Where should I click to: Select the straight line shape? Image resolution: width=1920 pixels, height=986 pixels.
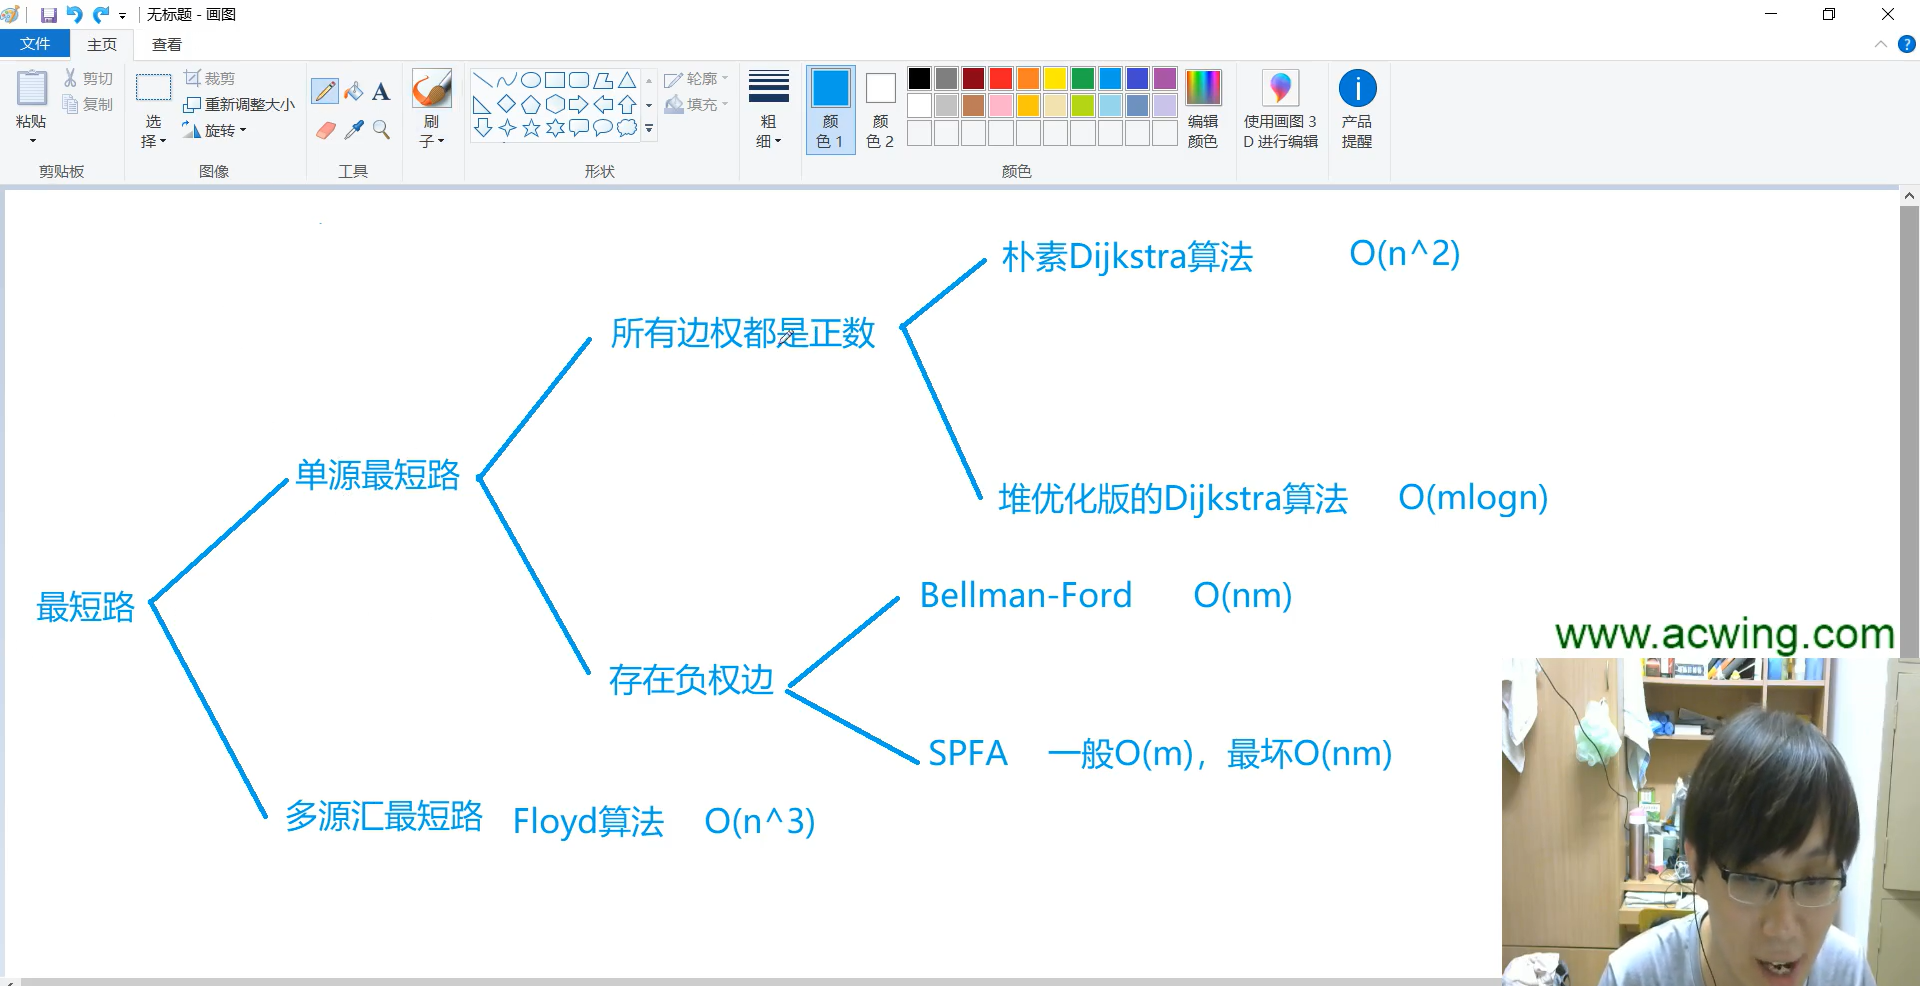point(482,80)
